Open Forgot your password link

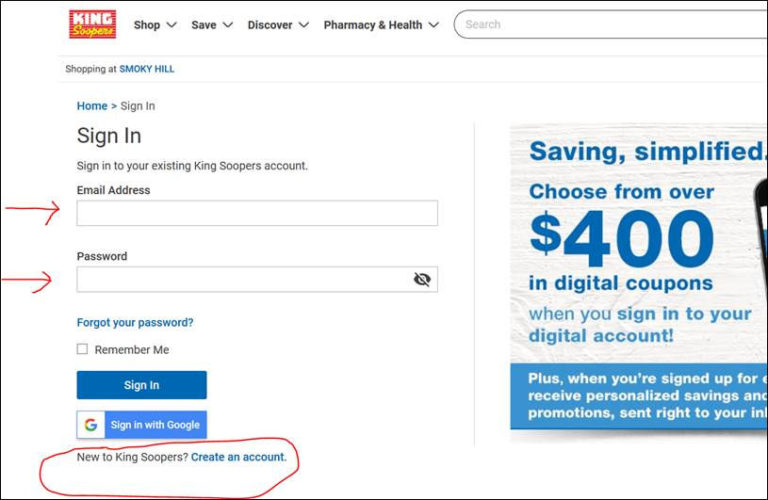[x=135, y=323]
